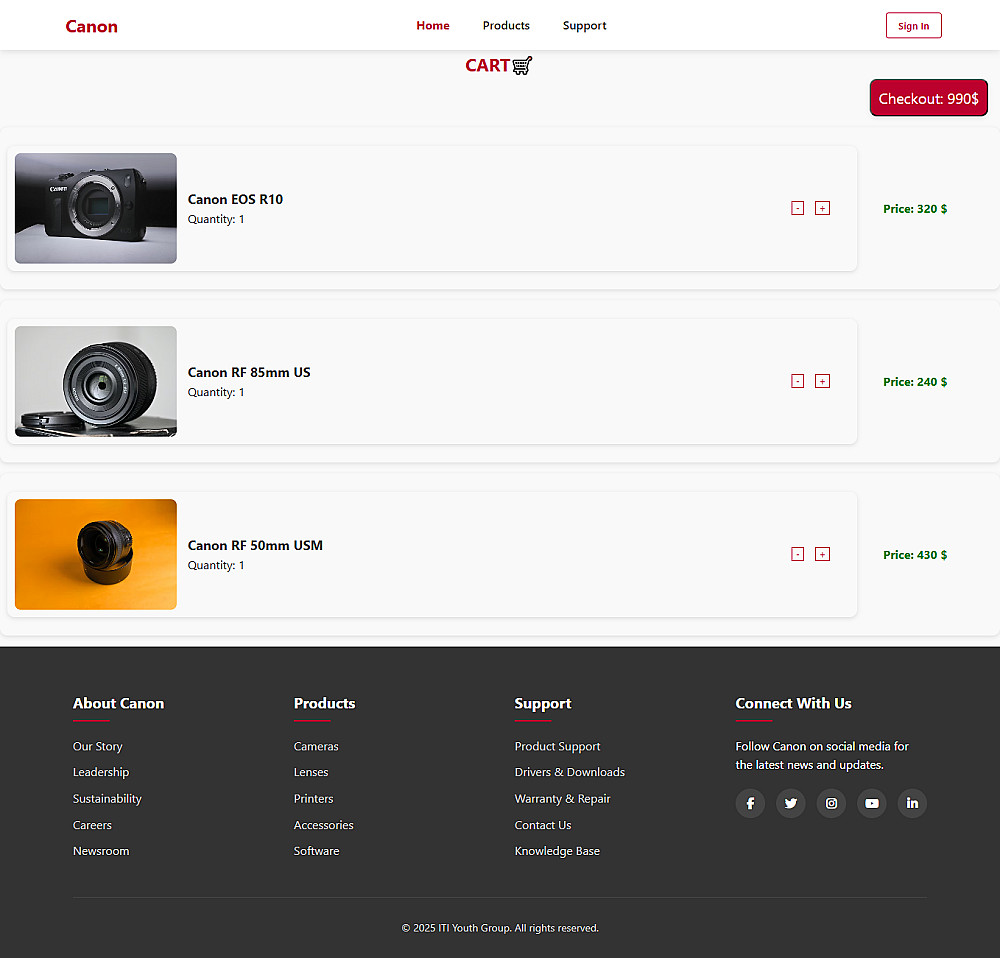Click the Canon logo in header
This screenshot has width=1000, height=958.
[x=91, y=27]
